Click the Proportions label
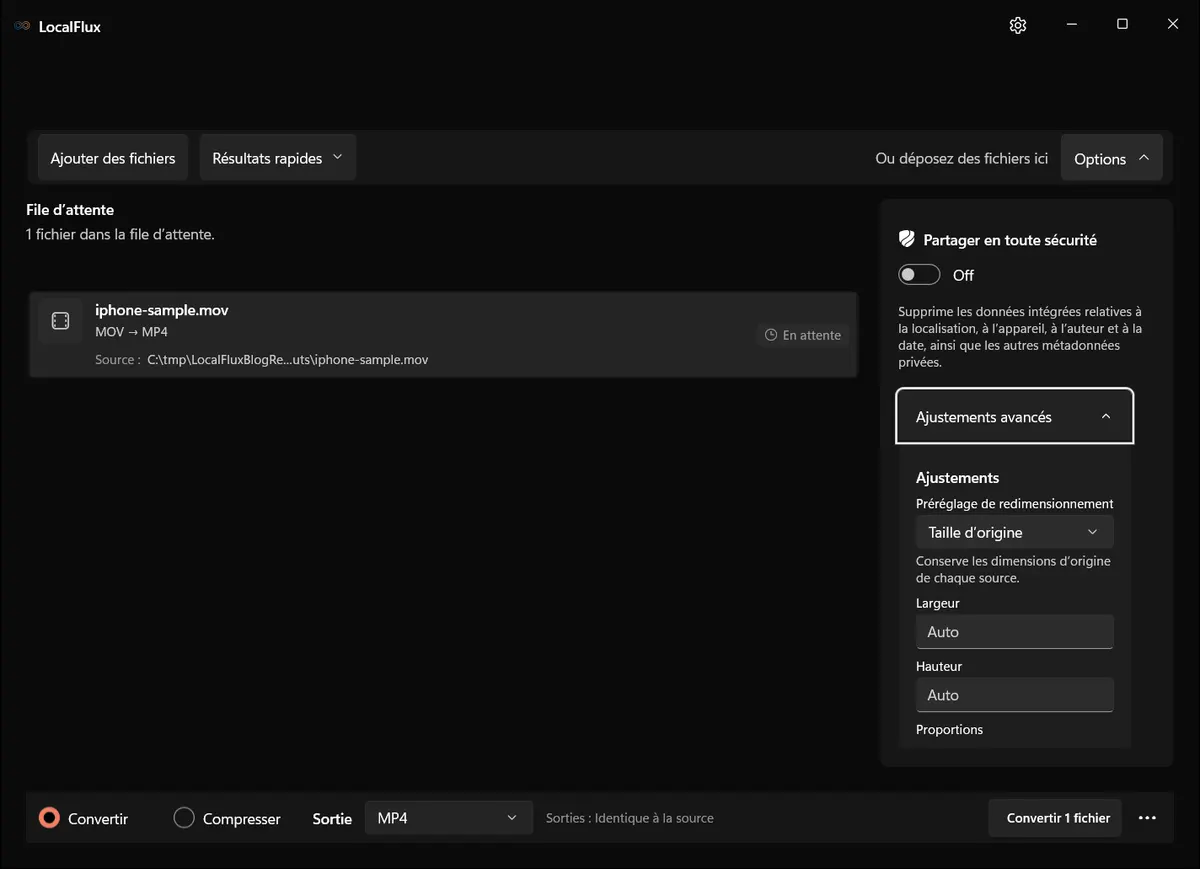 [x=949, y=729]
